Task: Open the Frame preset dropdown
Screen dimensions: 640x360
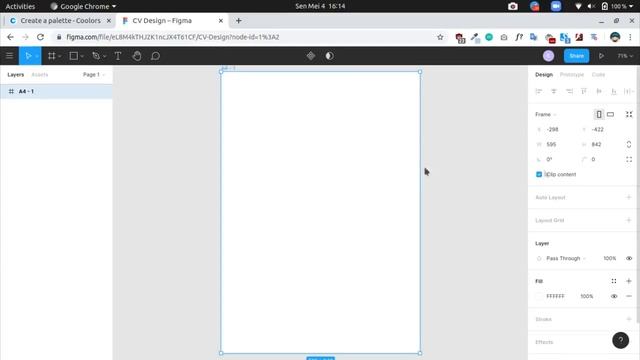Action: pos(546,114)
